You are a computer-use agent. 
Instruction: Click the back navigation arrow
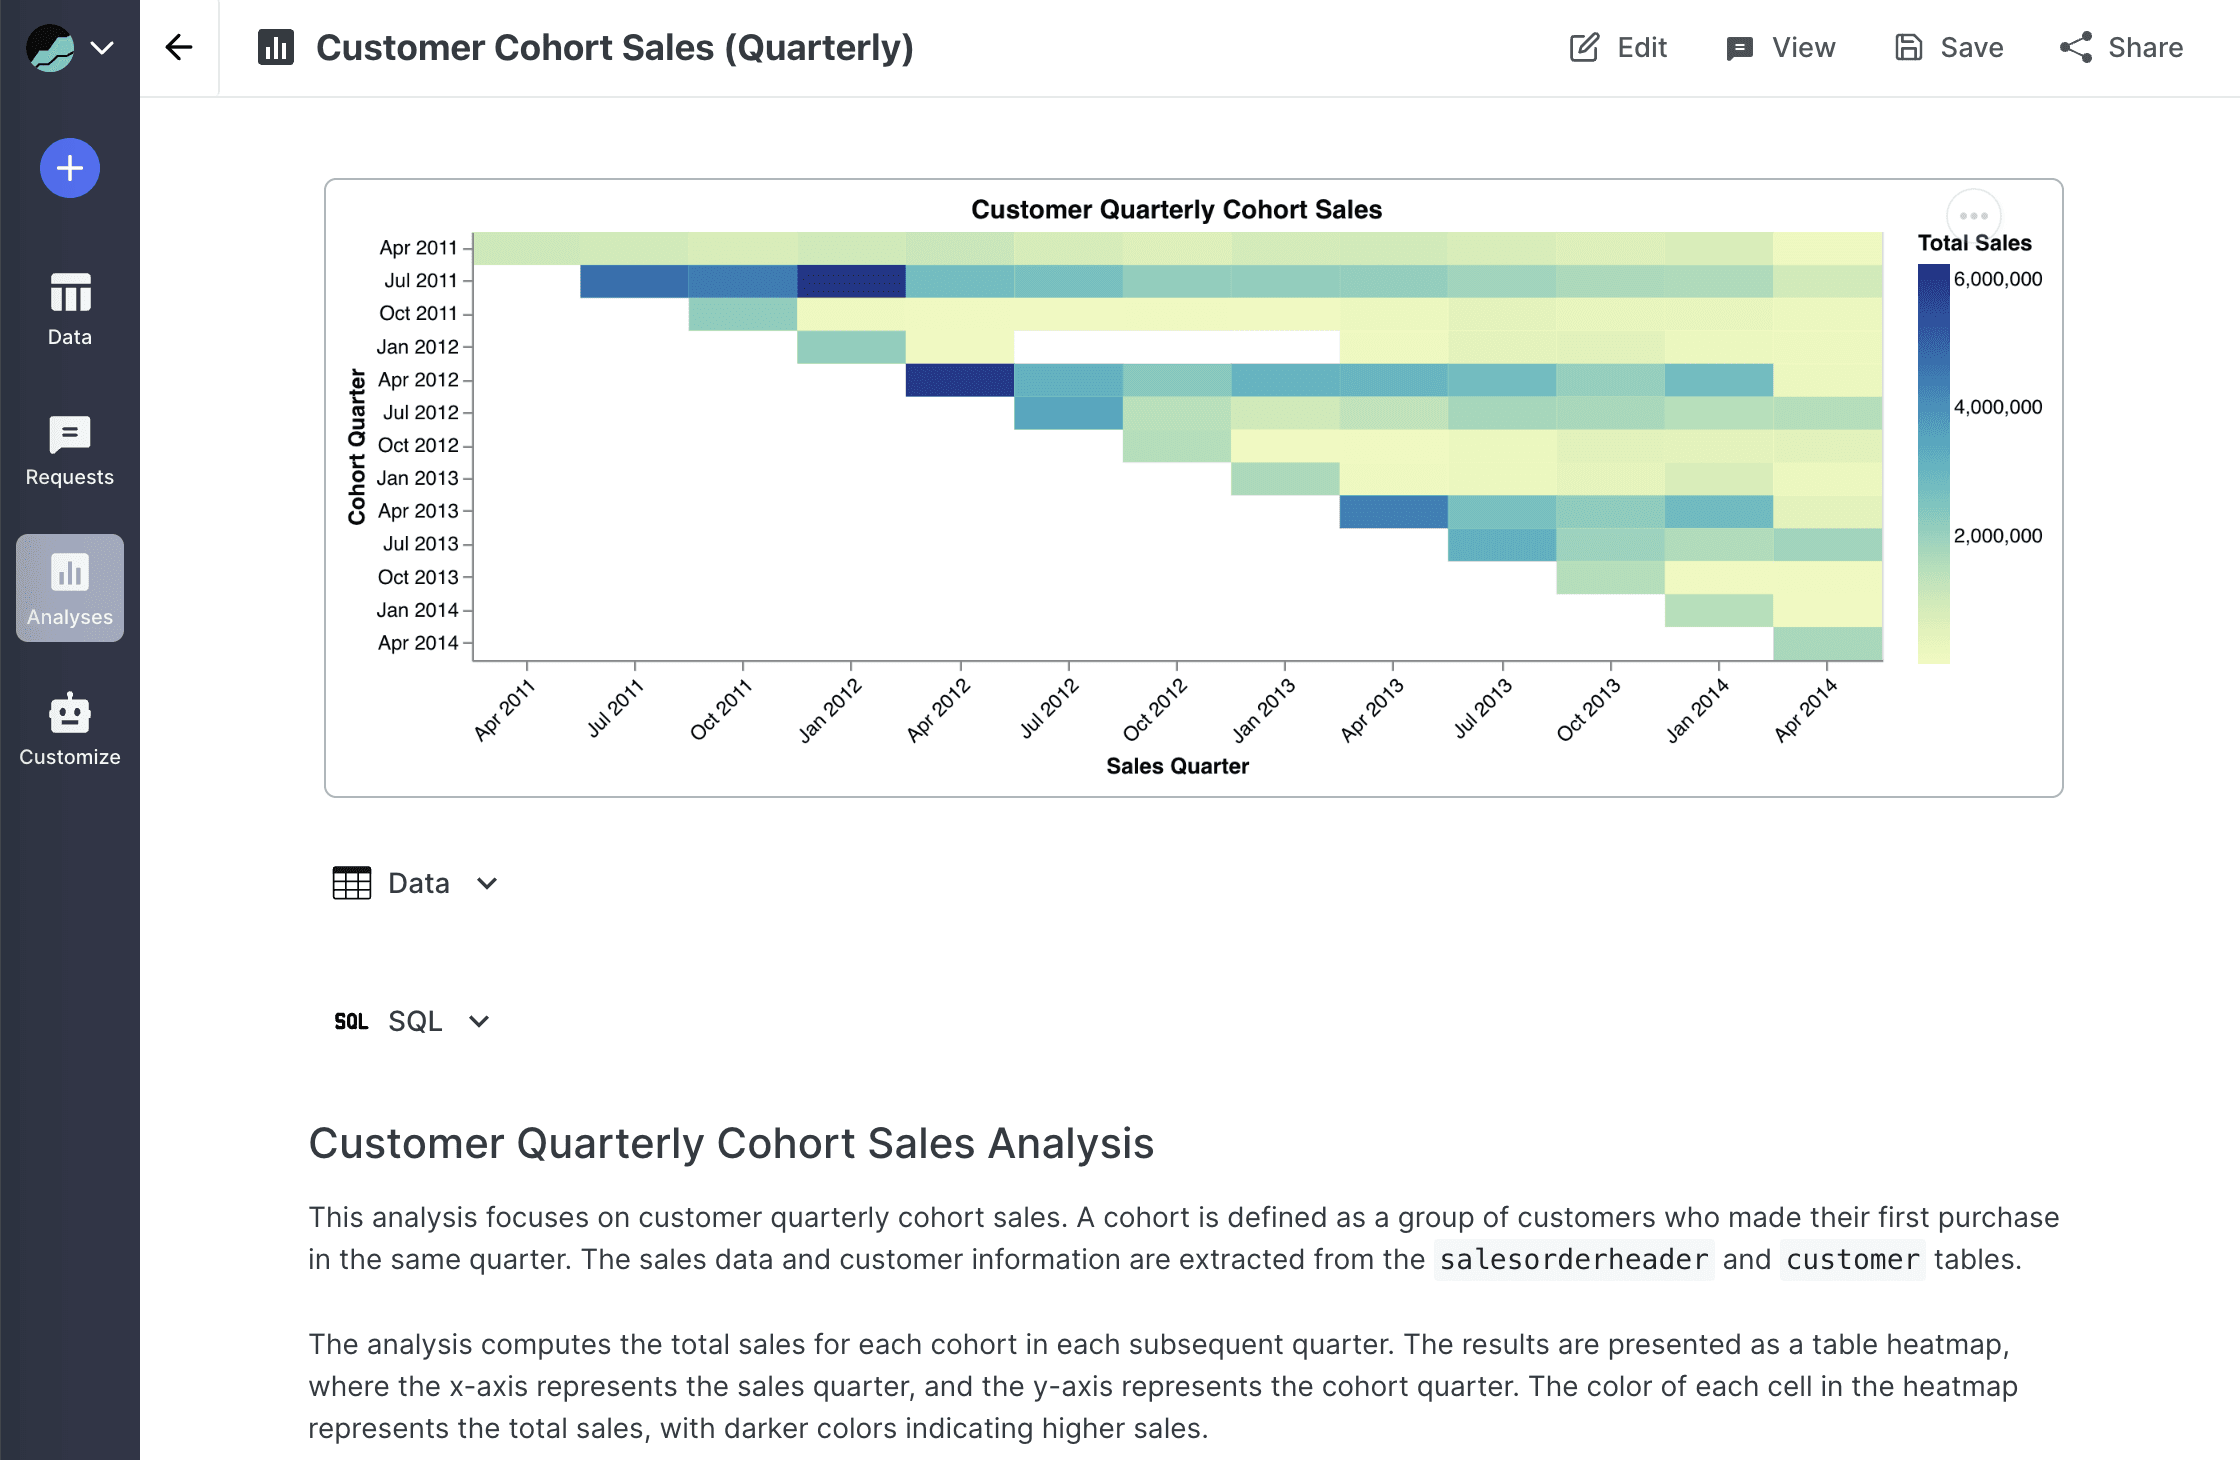pyautogui.click(x=180, y=47)
